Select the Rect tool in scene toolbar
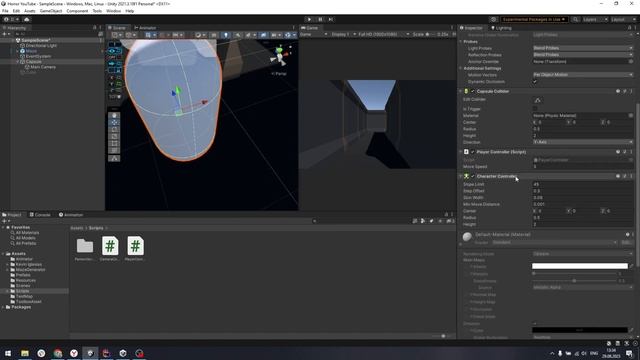640x360 pixels. 114,143
